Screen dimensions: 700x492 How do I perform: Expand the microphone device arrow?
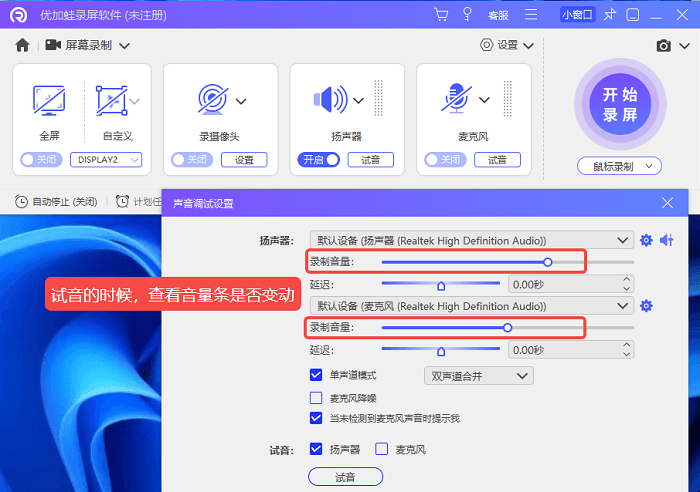pos(484,100)
